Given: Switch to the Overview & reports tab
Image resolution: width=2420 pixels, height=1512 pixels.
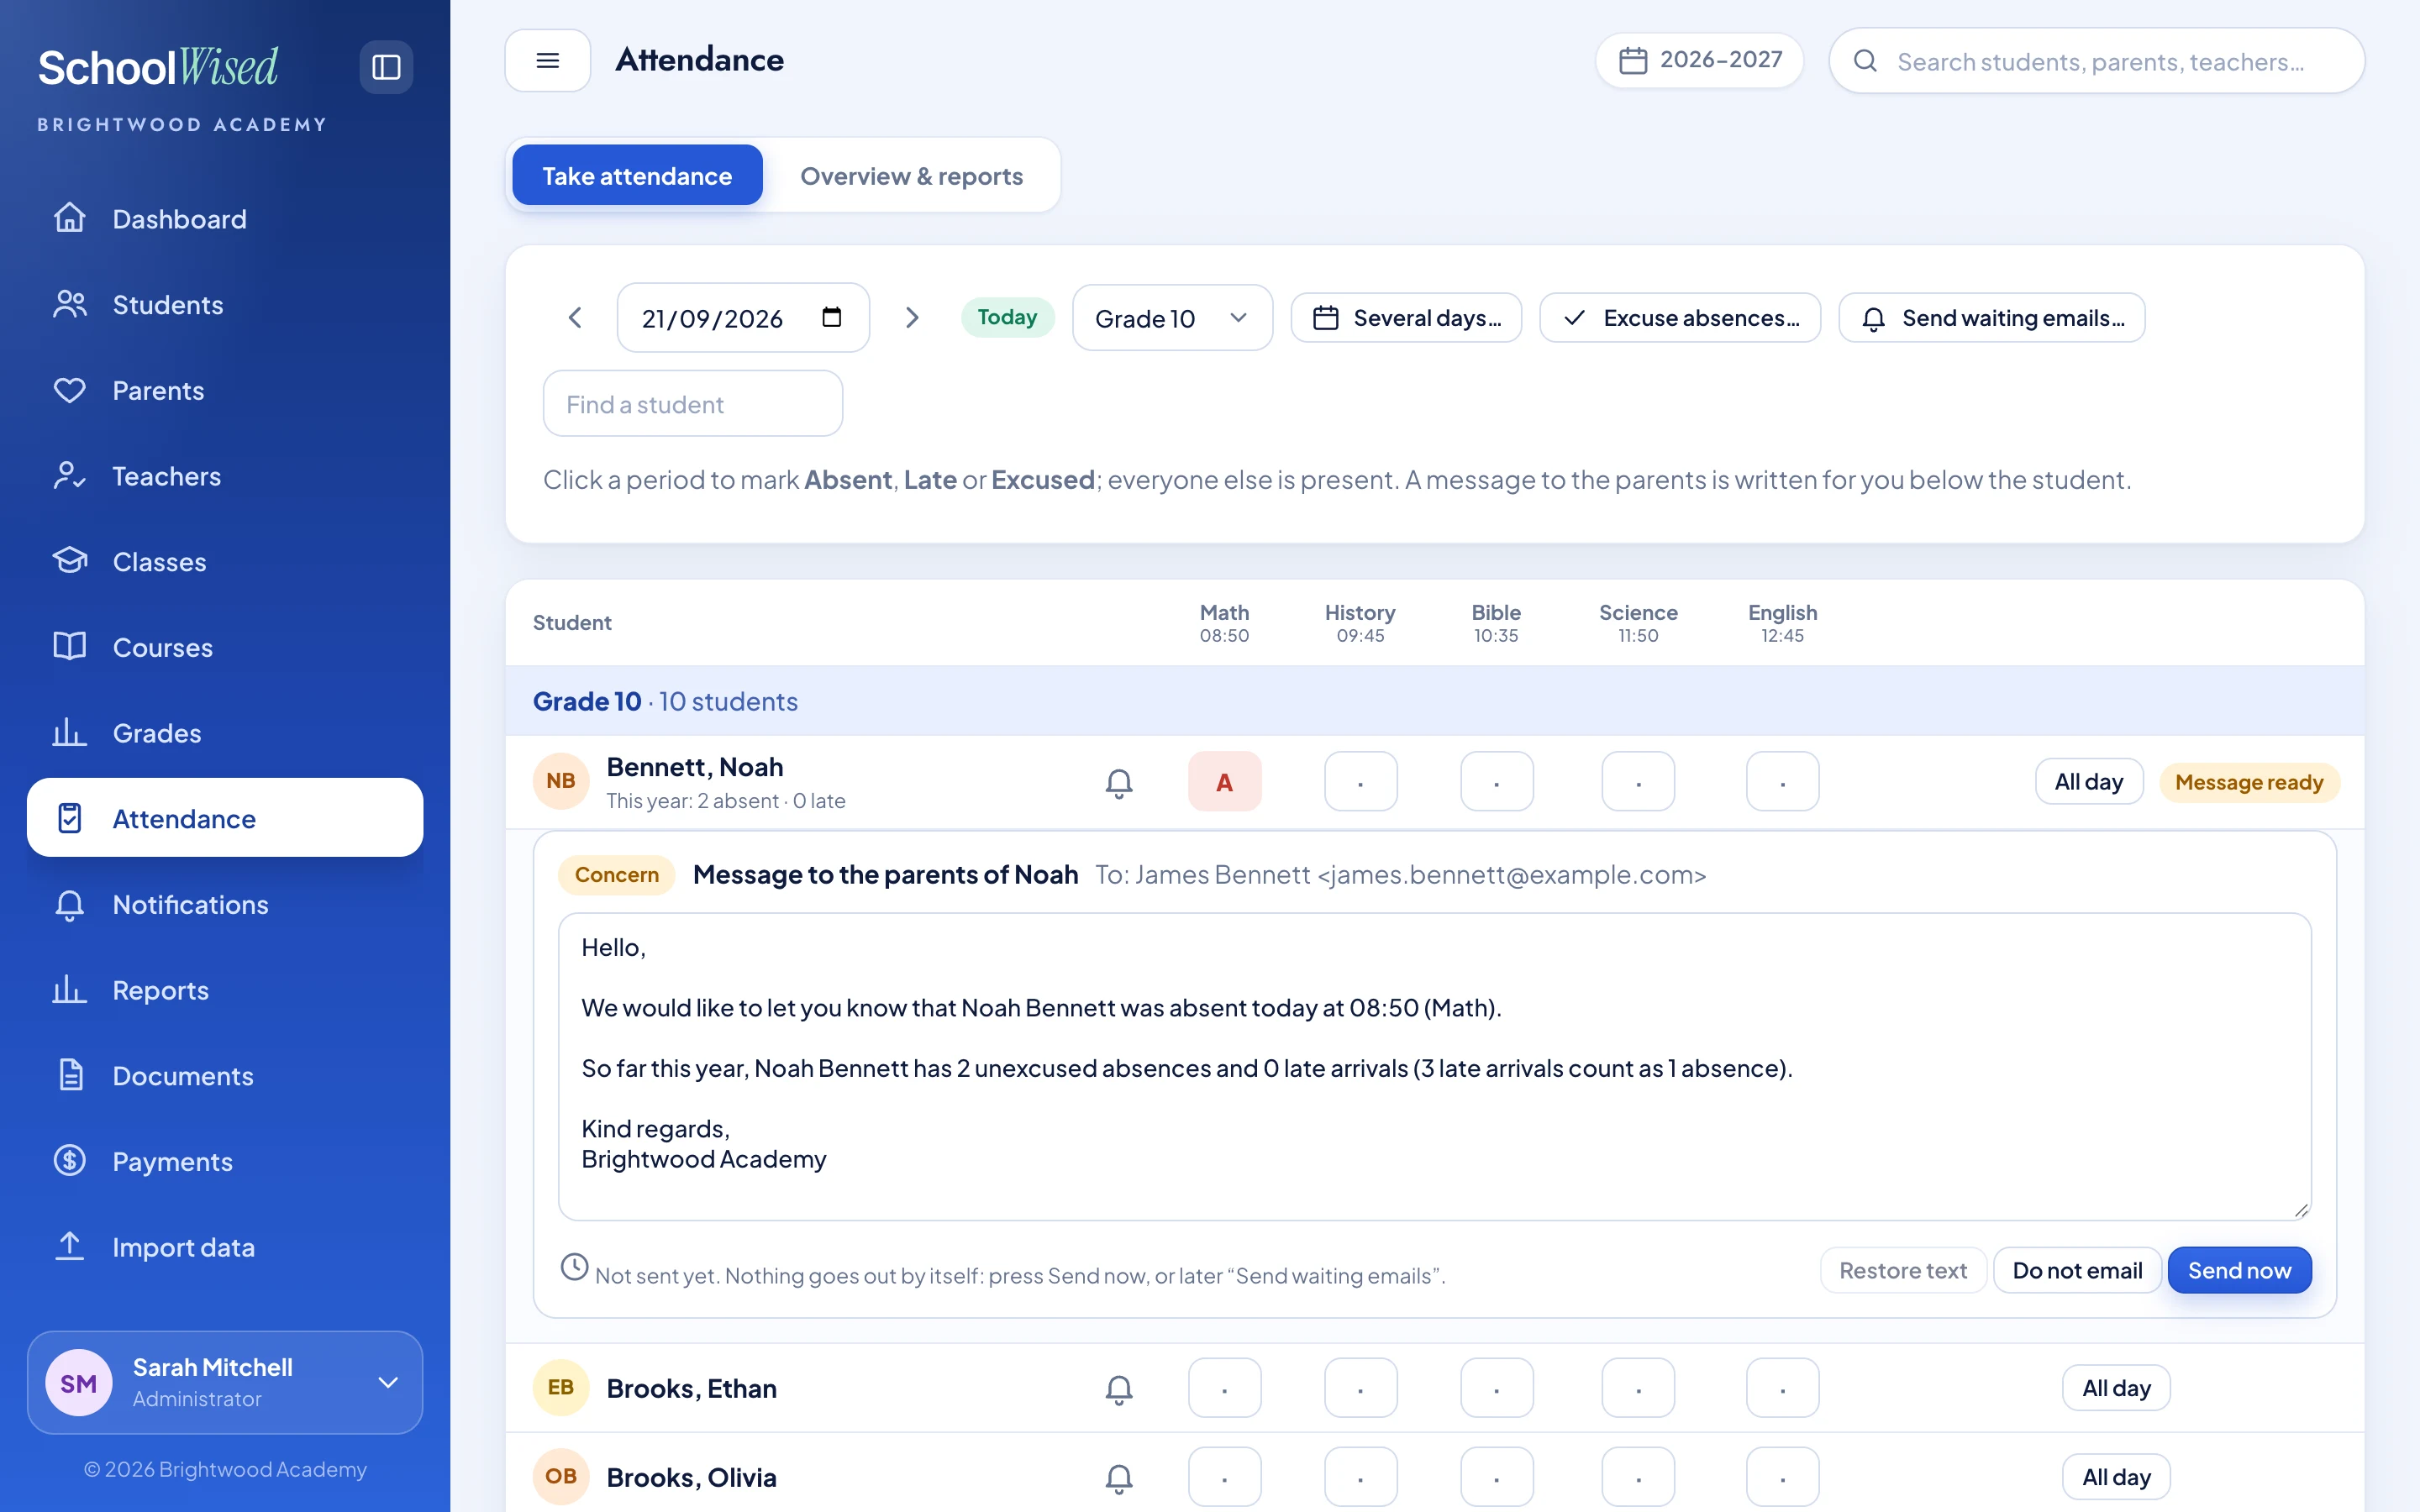Looking at the screenshot, I should (911, 176).
